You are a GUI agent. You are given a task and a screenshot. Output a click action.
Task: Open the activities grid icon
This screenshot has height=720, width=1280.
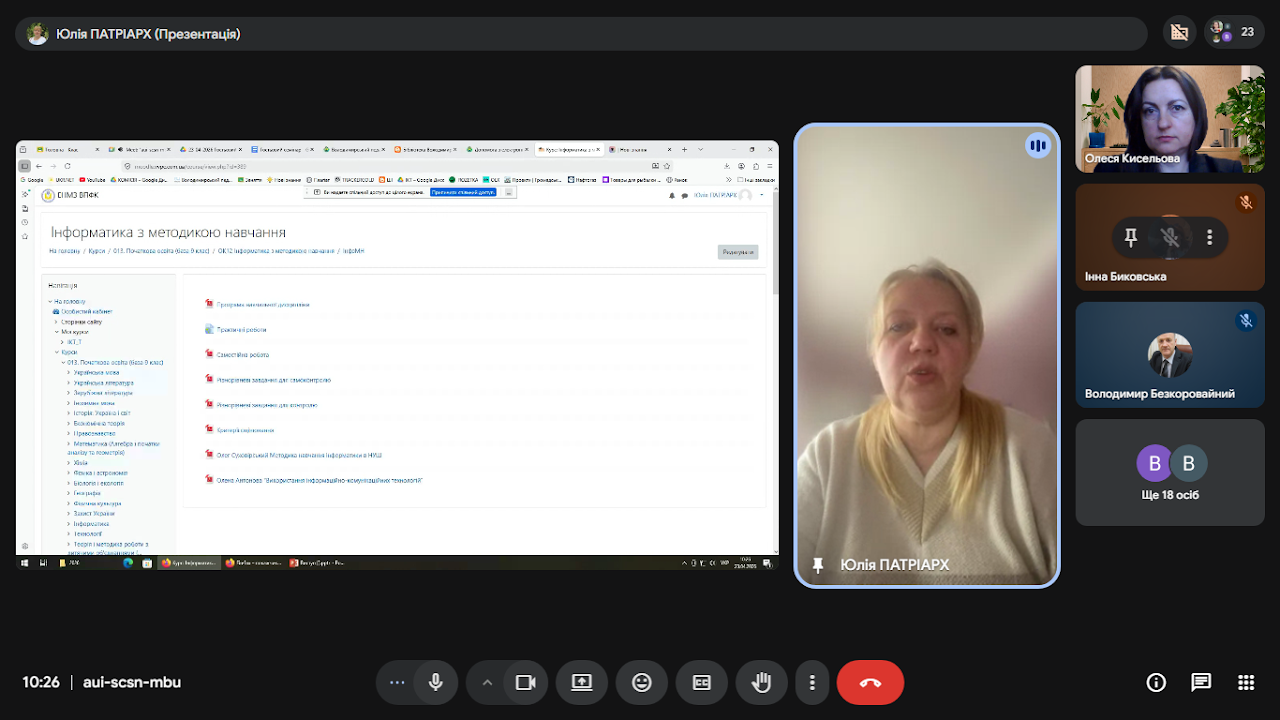point(1246,683)
